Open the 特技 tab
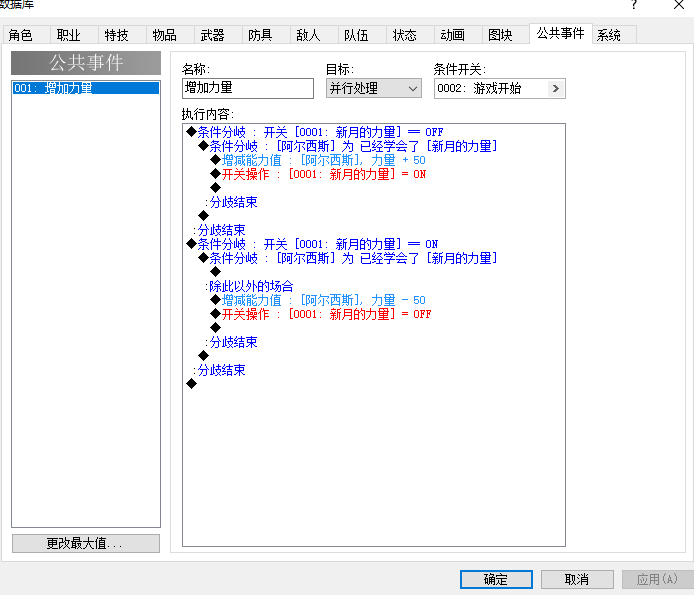The height and width of the screenshot is (595, 694). click(122, 35)
